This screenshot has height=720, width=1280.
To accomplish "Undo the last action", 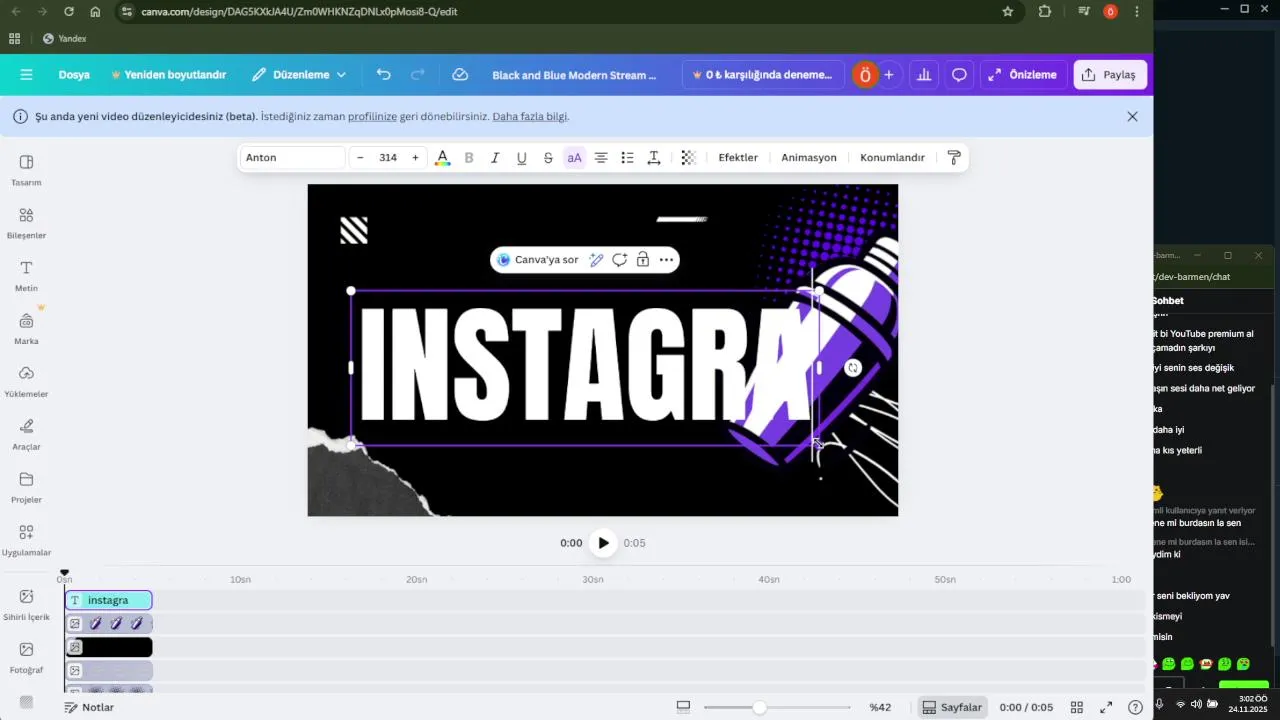I will tap(384, 75).
